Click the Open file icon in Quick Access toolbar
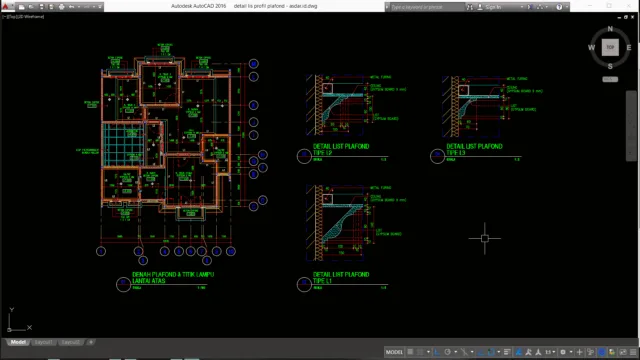Viewport: 640px width, 360px height. pos(31,7)
